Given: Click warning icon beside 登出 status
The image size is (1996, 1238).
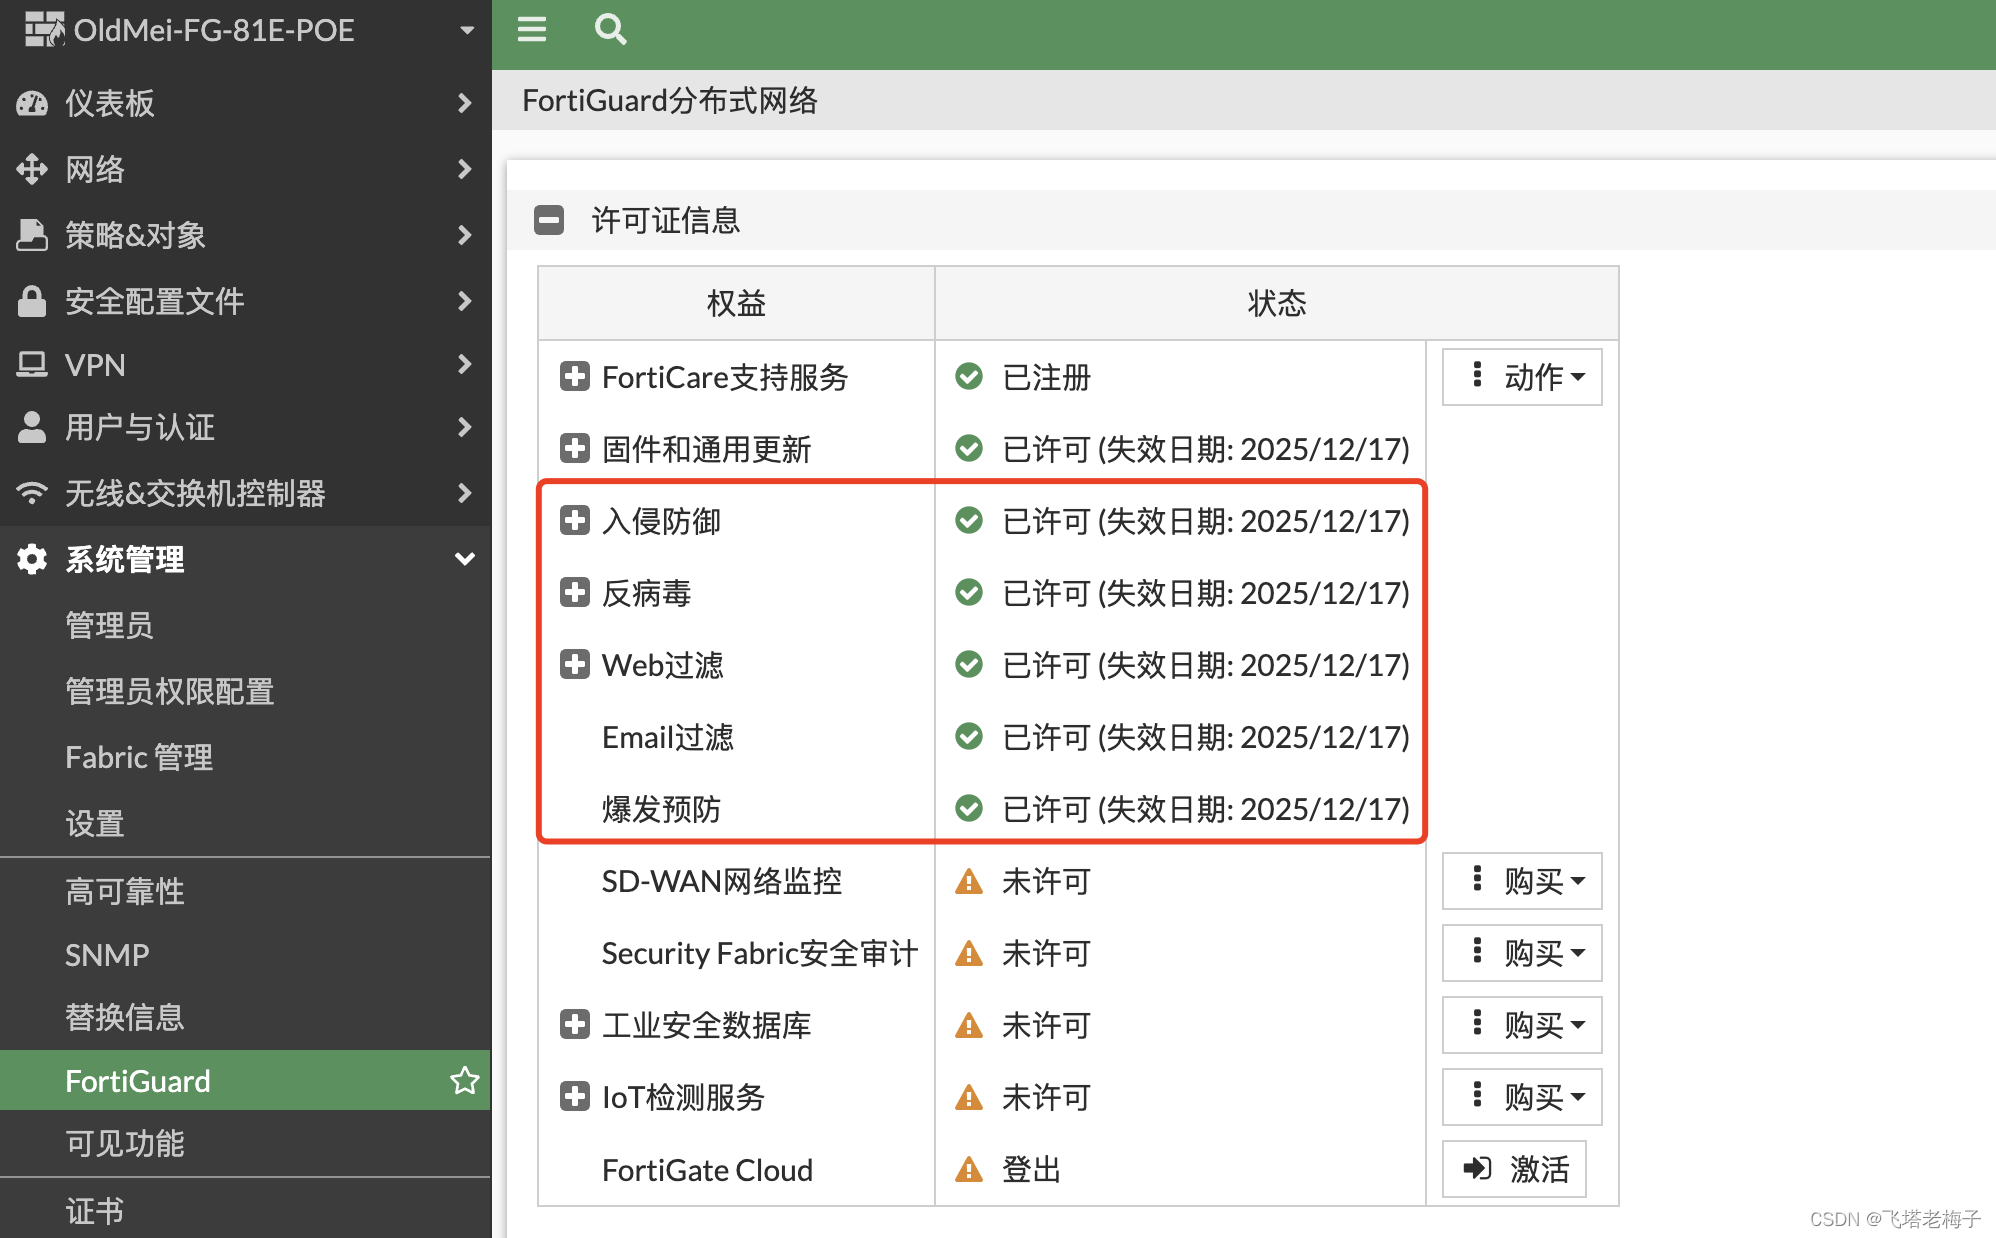Looking at the screenshot, I should 969,1169.
